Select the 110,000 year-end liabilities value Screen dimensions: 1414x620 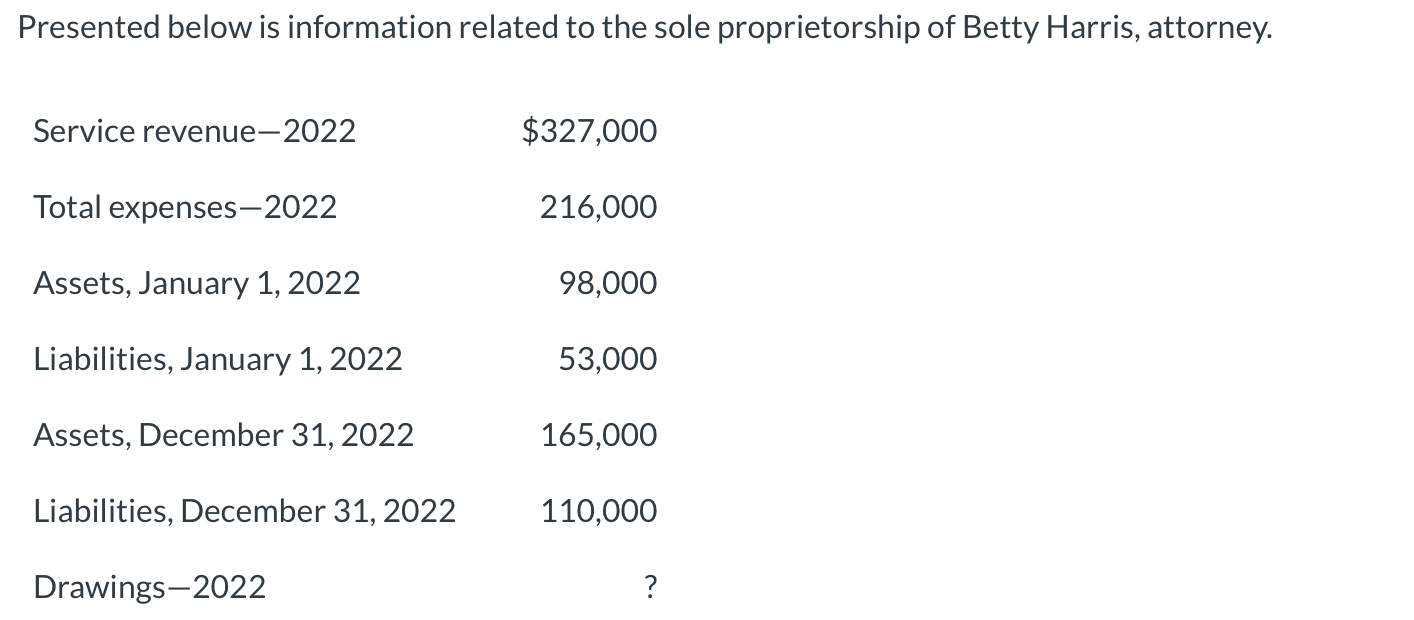click(x=599, y=511)
